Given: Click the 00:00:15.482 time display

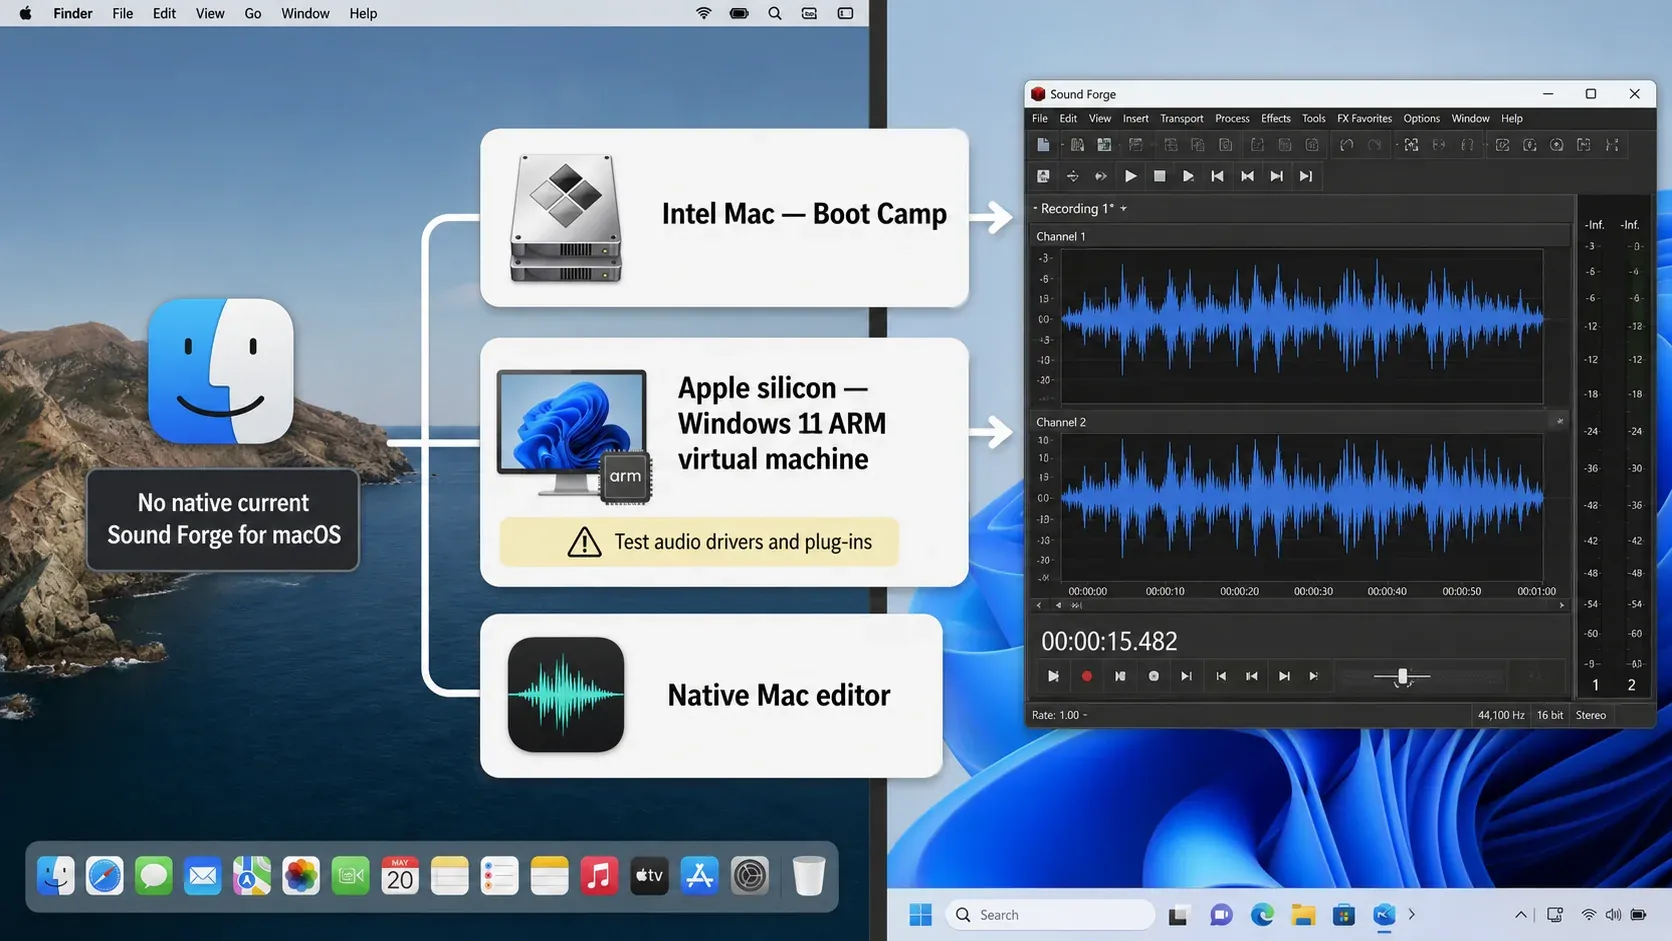Looking at the screenshot, I should [1109, 641].
